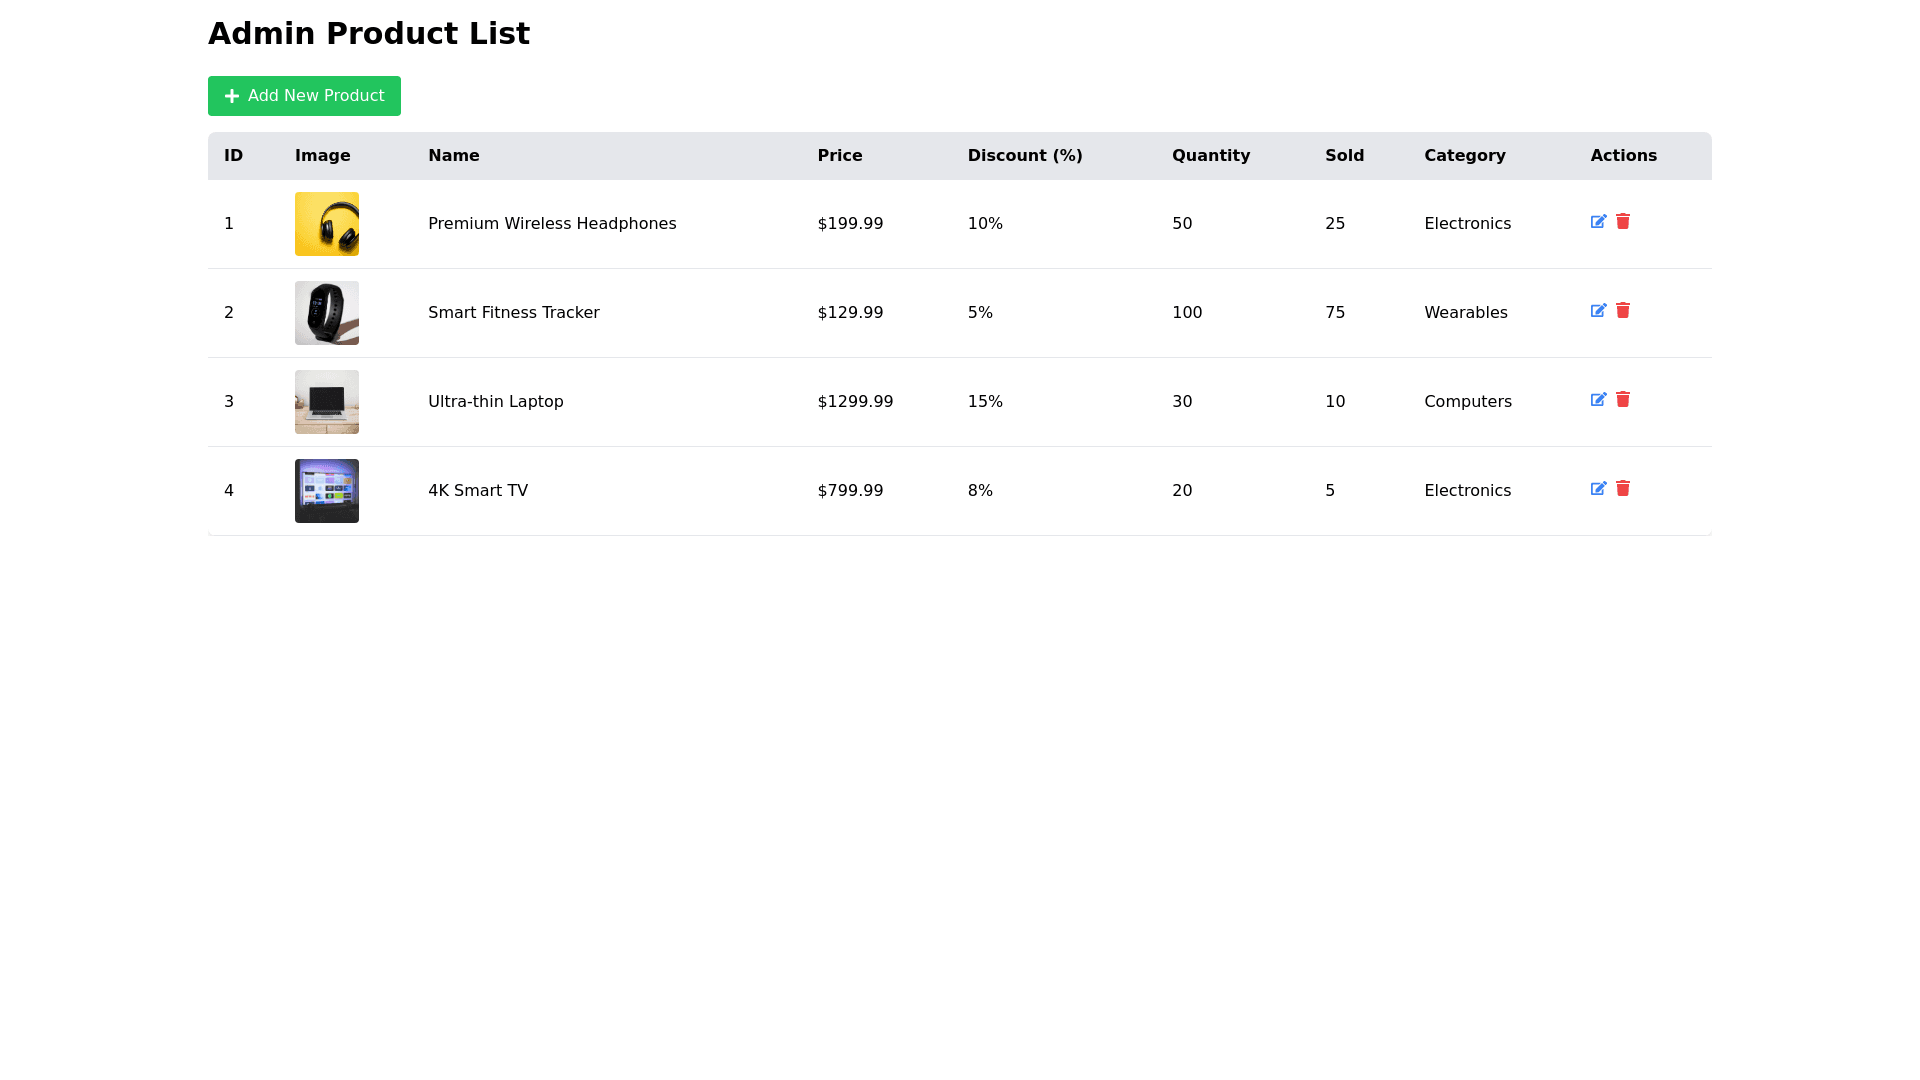Delete the Ultra-thin Laptop entry
The image size is (1920, 1080).
pyautogui.click(x=1623, y=400)
